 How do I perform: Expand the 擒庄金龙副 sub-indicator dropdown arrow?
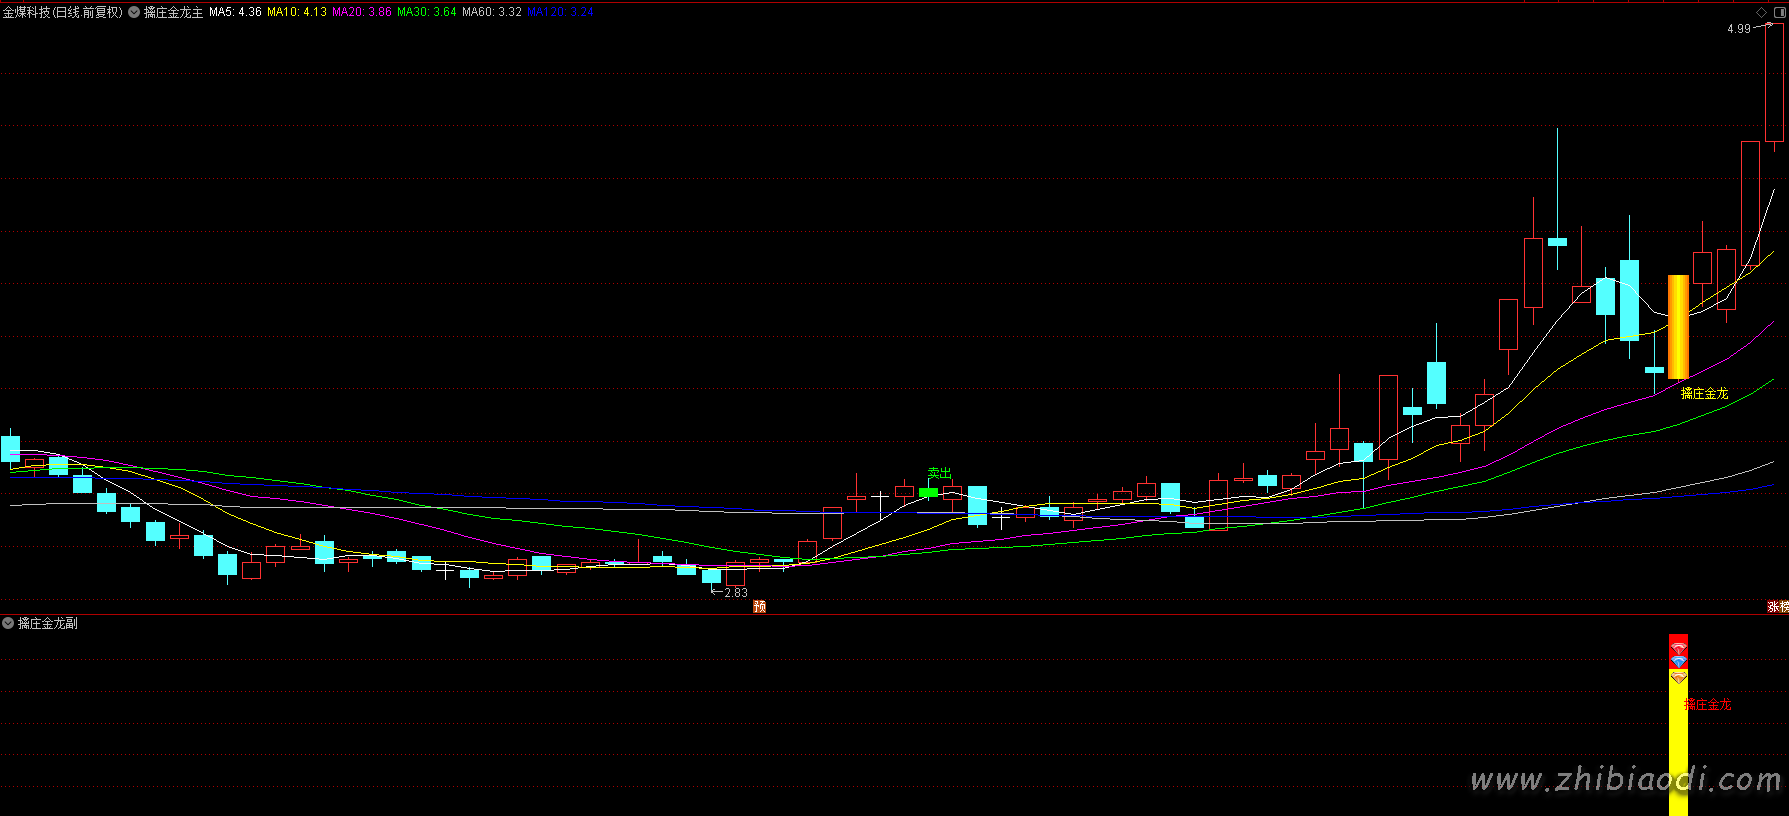tap(8, 623)
